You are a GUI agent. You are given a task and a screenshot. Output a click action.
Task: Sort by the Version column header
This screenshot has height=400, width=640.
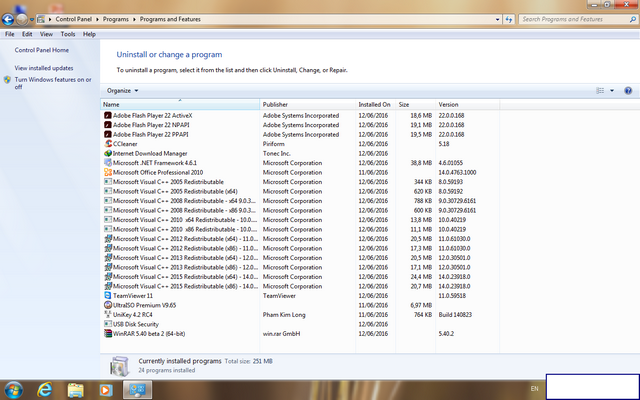pos(467,104)
